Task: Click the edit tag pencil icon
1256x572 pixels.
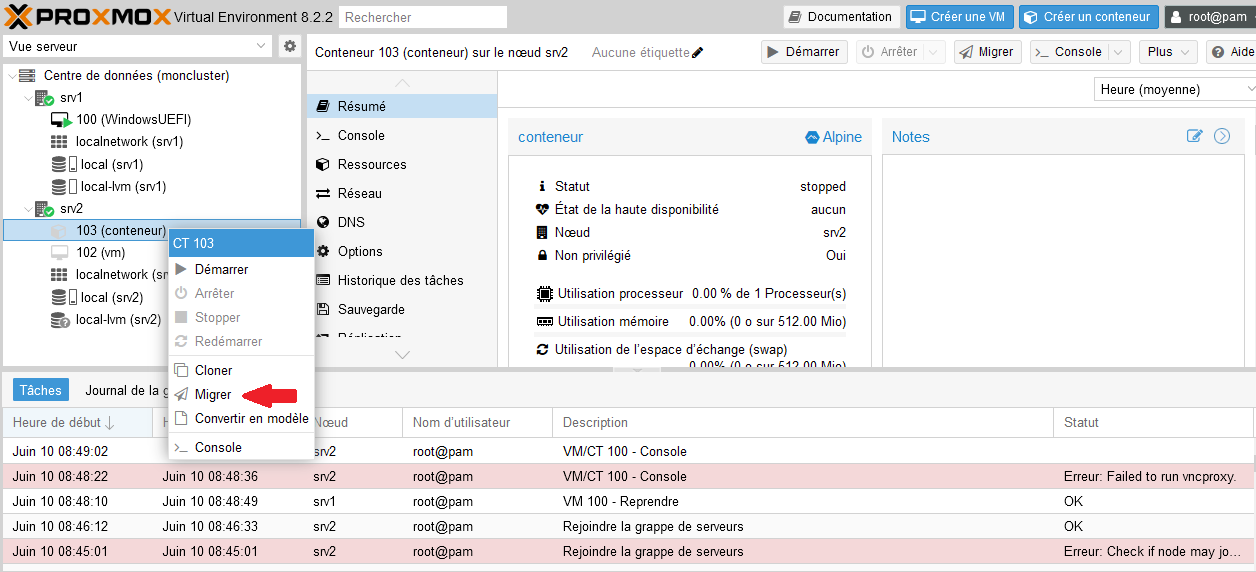Action: [698, 52]
